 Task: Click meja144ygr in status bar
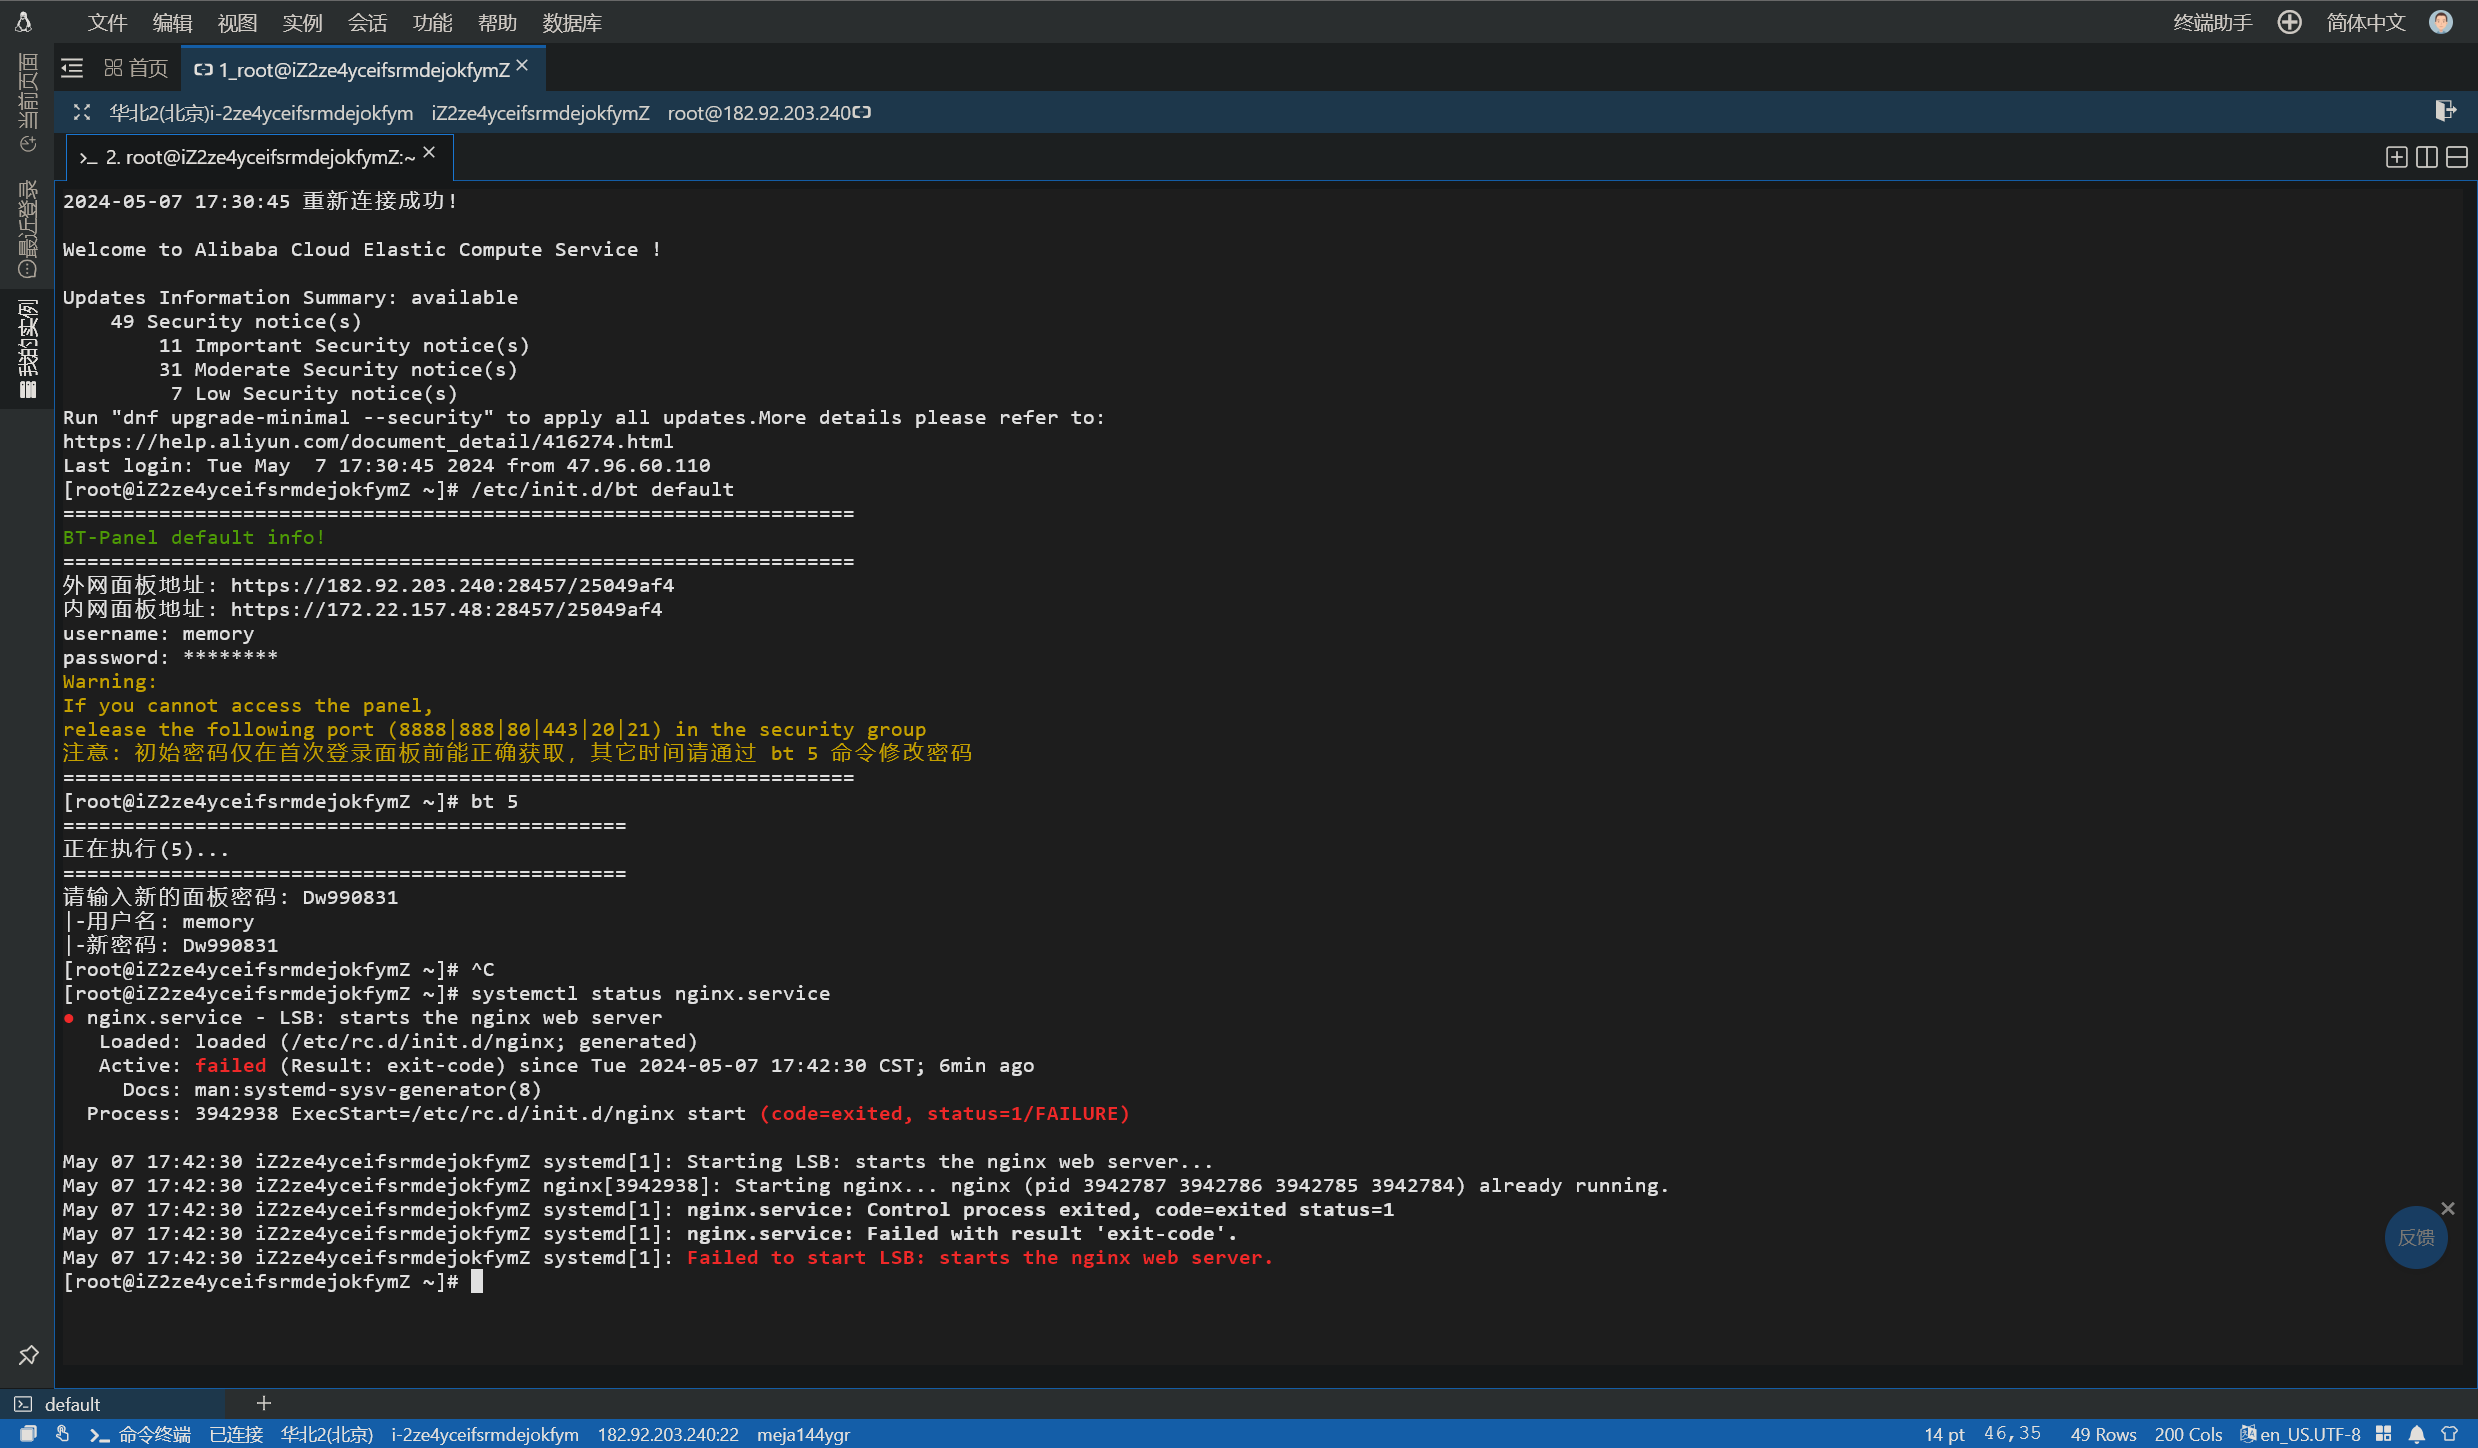(803, 1434)
